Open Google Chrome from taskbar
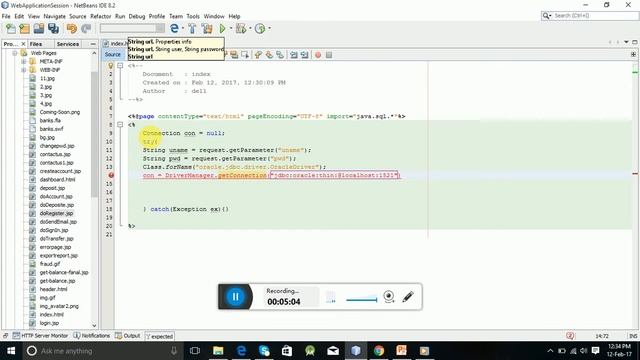640x360 pixels. click(x=379, y=351)
